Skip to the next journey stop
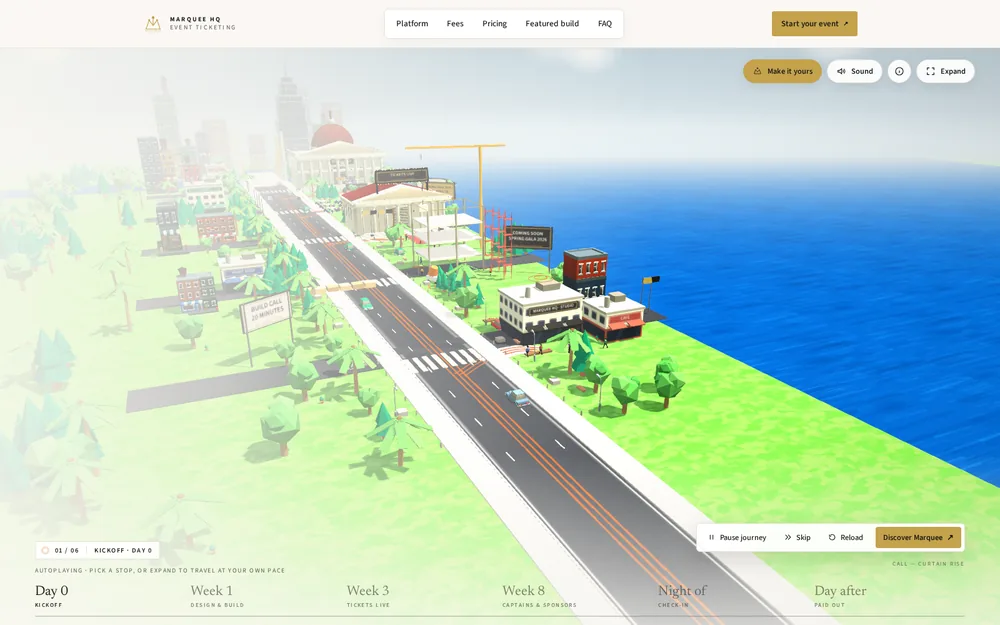The width and height of the screenshot is (1000, 625). point(797,538)
